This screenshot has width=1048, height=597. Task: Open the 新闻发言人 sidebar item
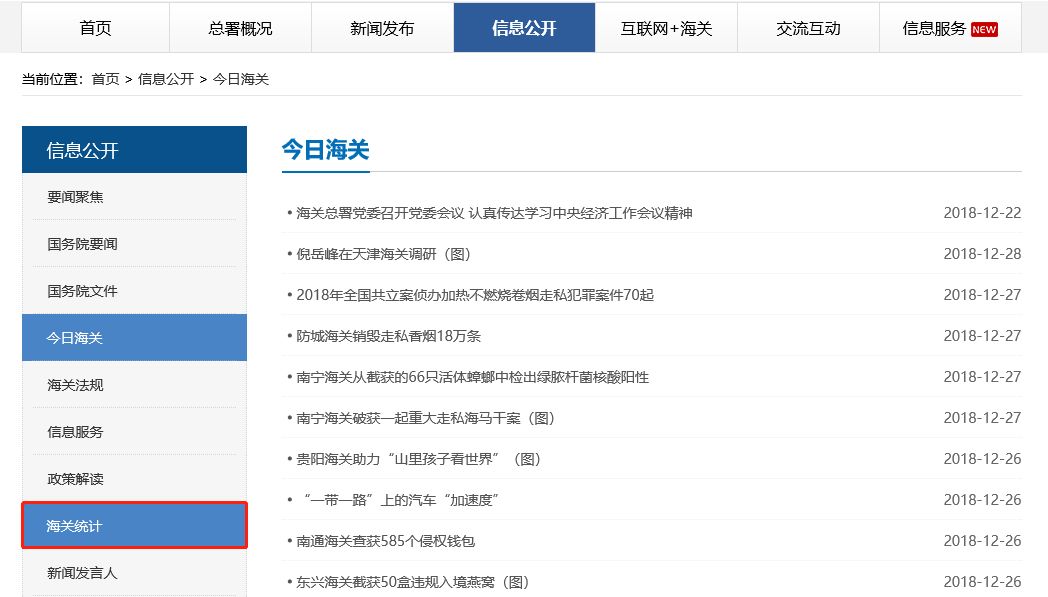click(x=81, y=571)
